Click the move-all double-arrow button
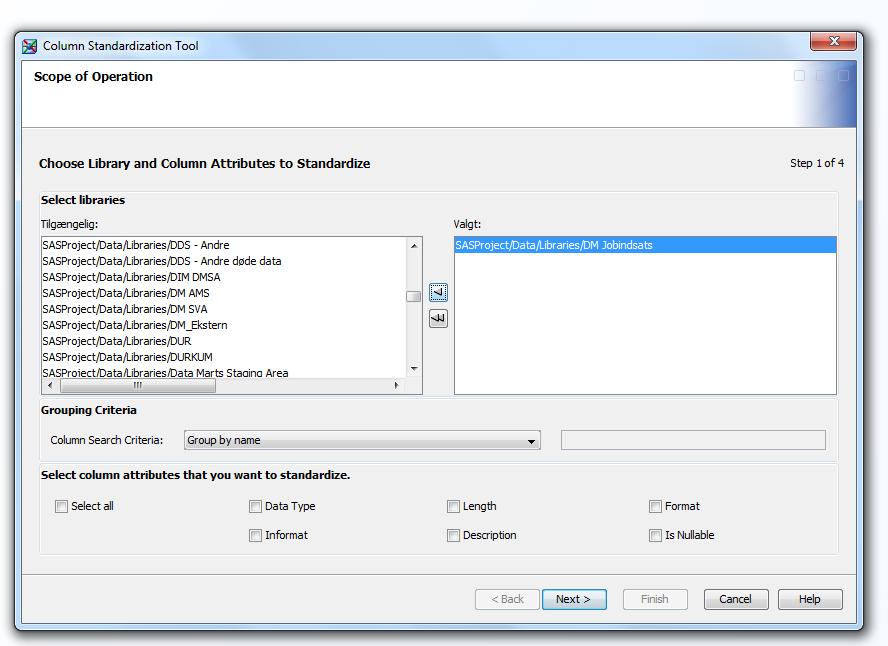The height and width of the screenshot is (646, 888). click(438, 318)
